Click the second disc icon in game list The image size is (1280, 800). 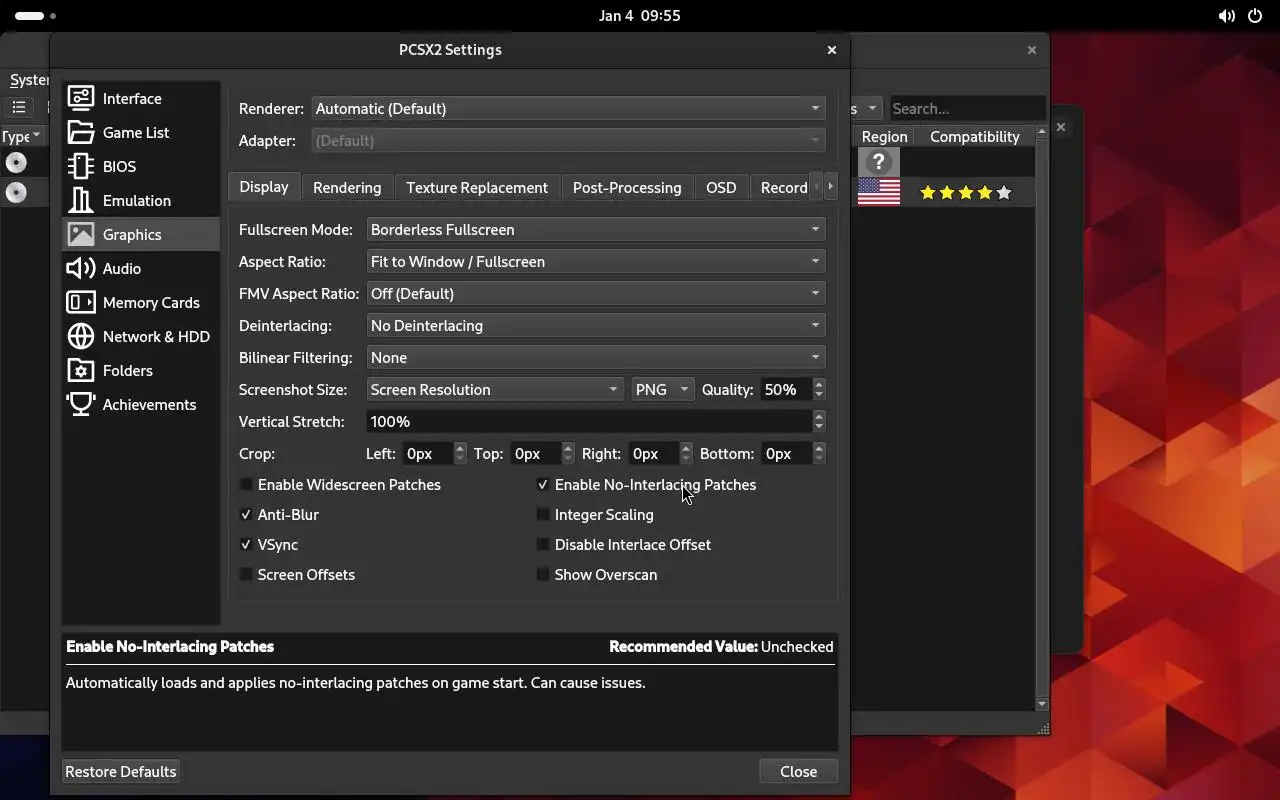pyautogui.click(x=16, y=192)
